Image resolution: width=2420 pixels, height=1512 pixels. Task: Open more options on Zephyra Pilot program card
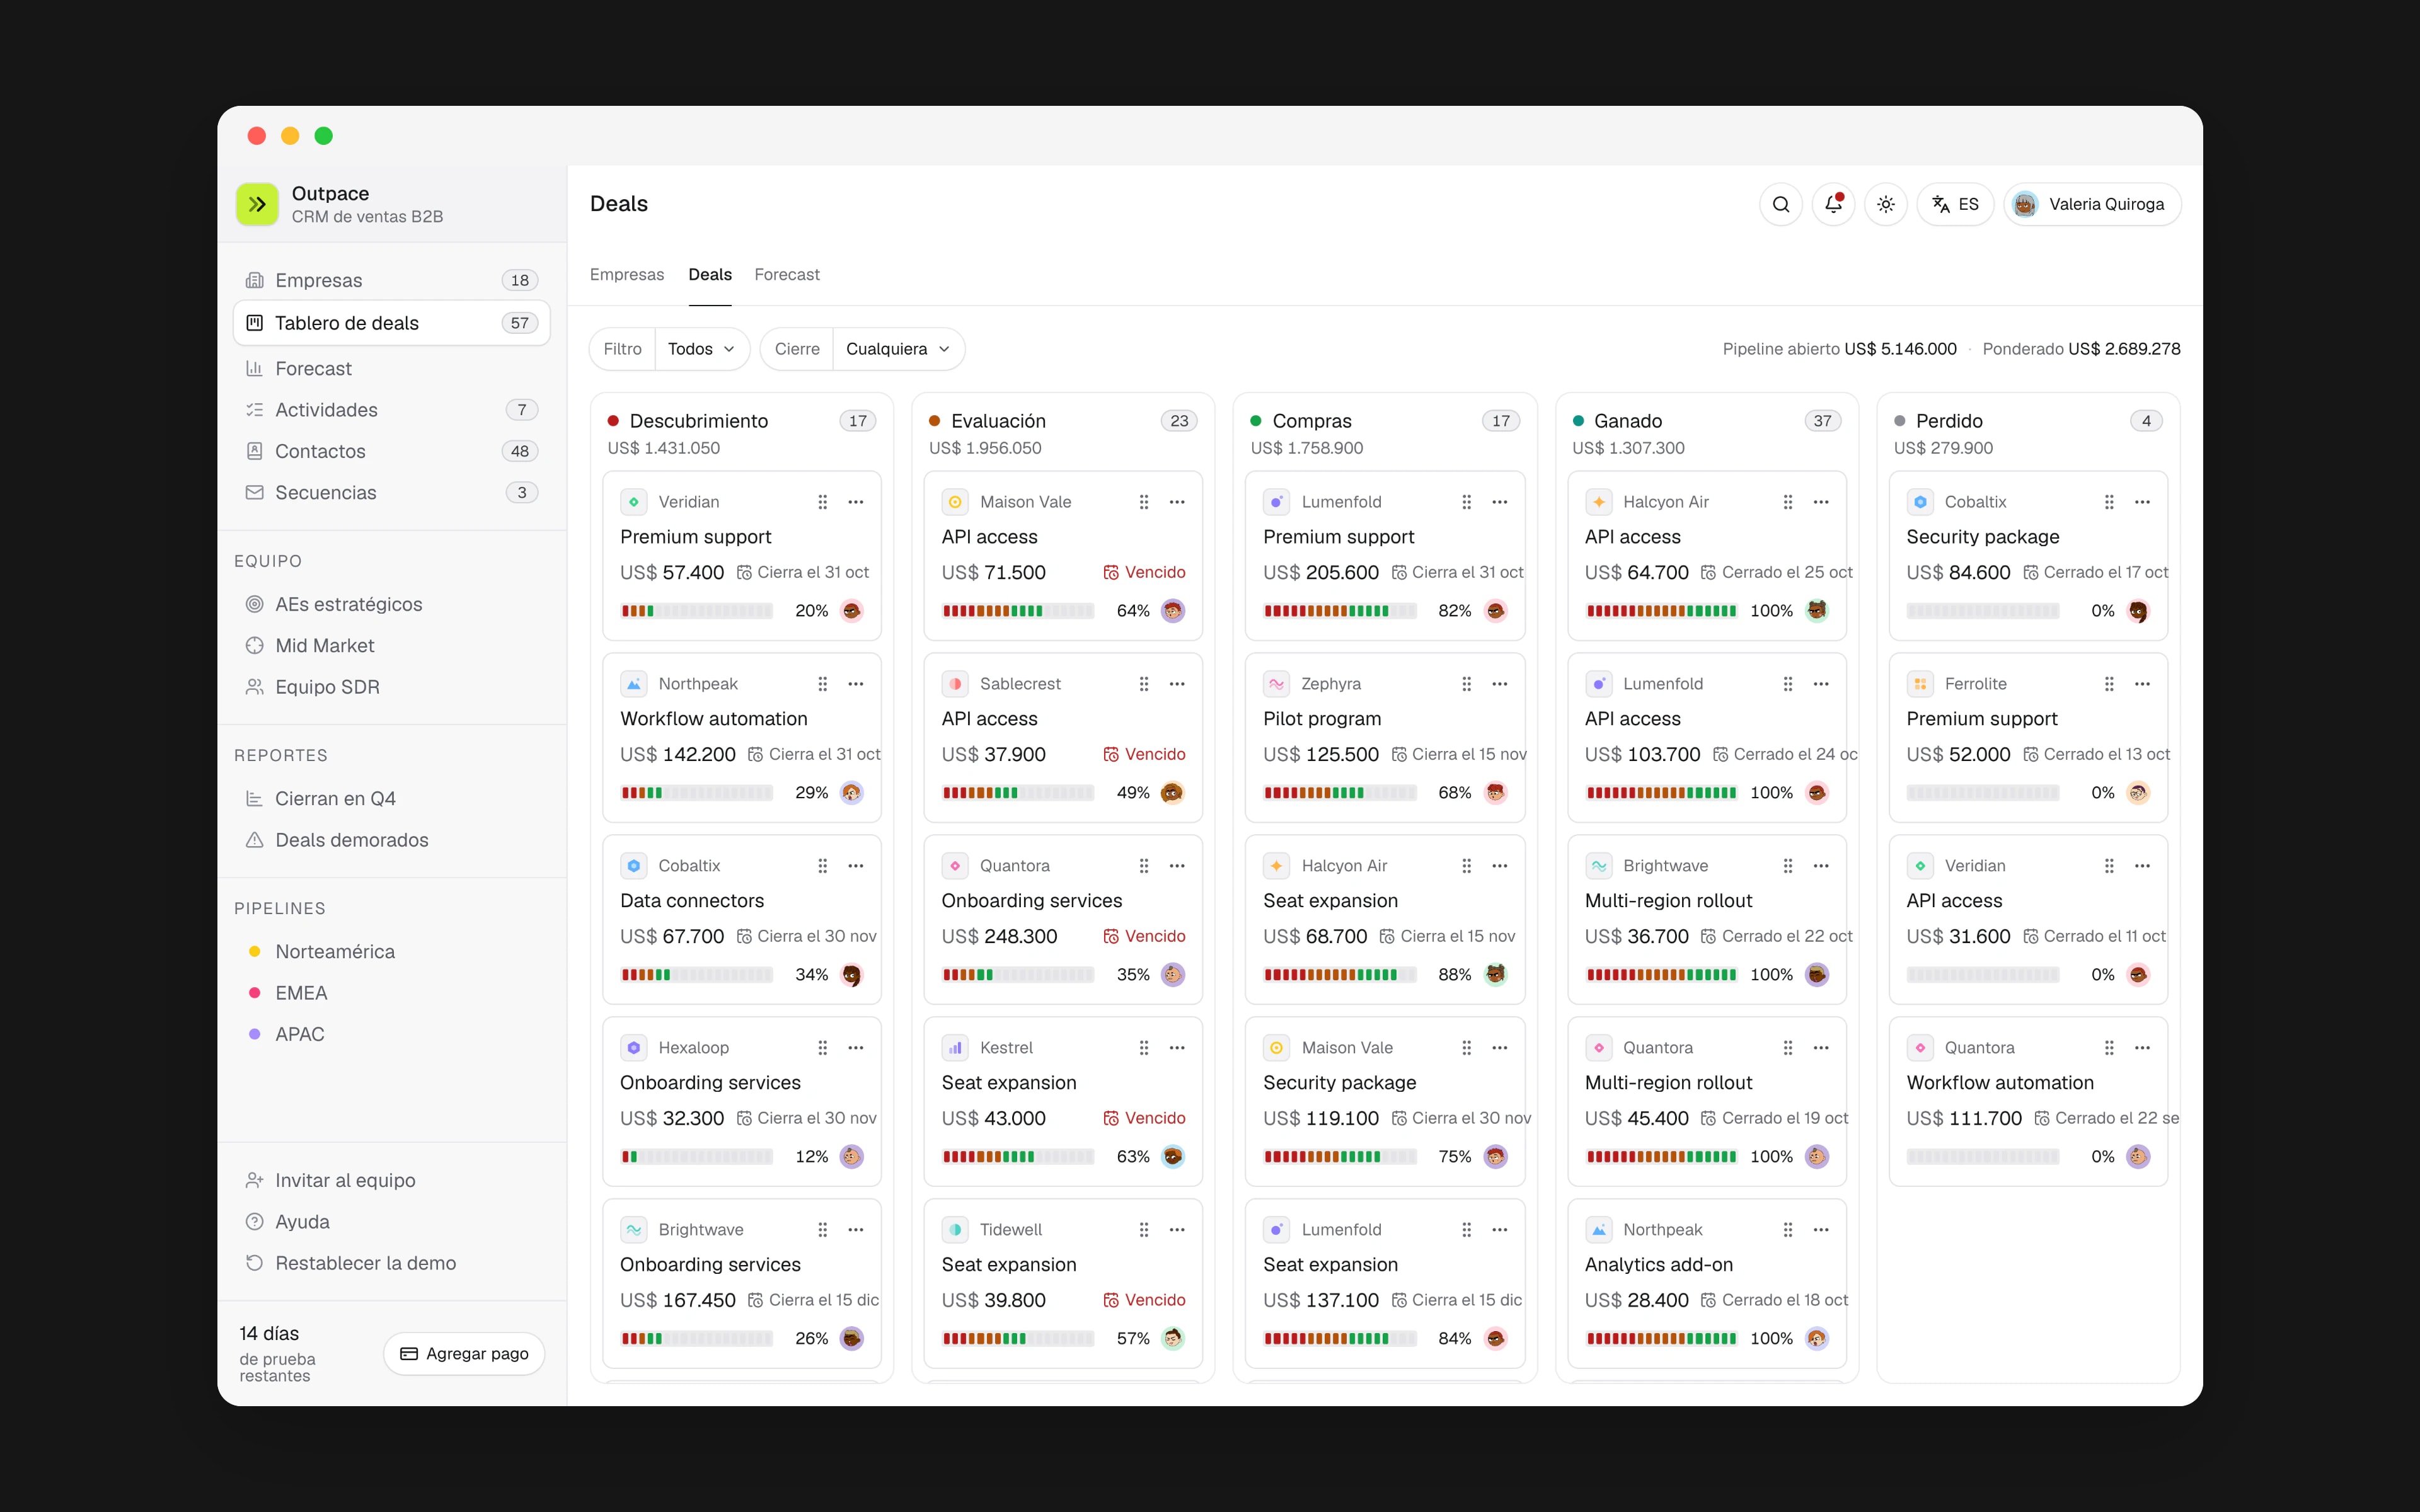click(x=1500, y=684)
